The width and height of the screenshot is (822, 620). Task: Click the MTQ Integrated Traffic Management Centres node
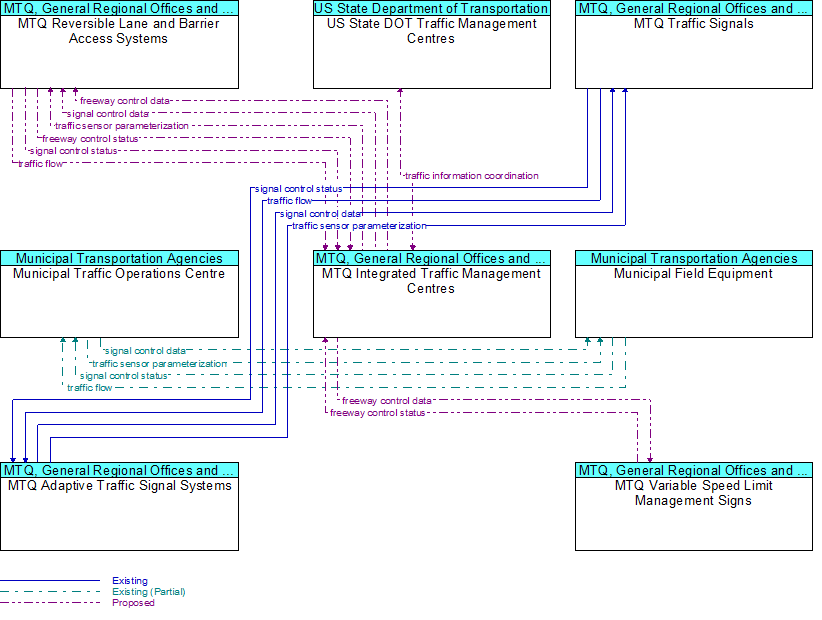tap(432, 294)
